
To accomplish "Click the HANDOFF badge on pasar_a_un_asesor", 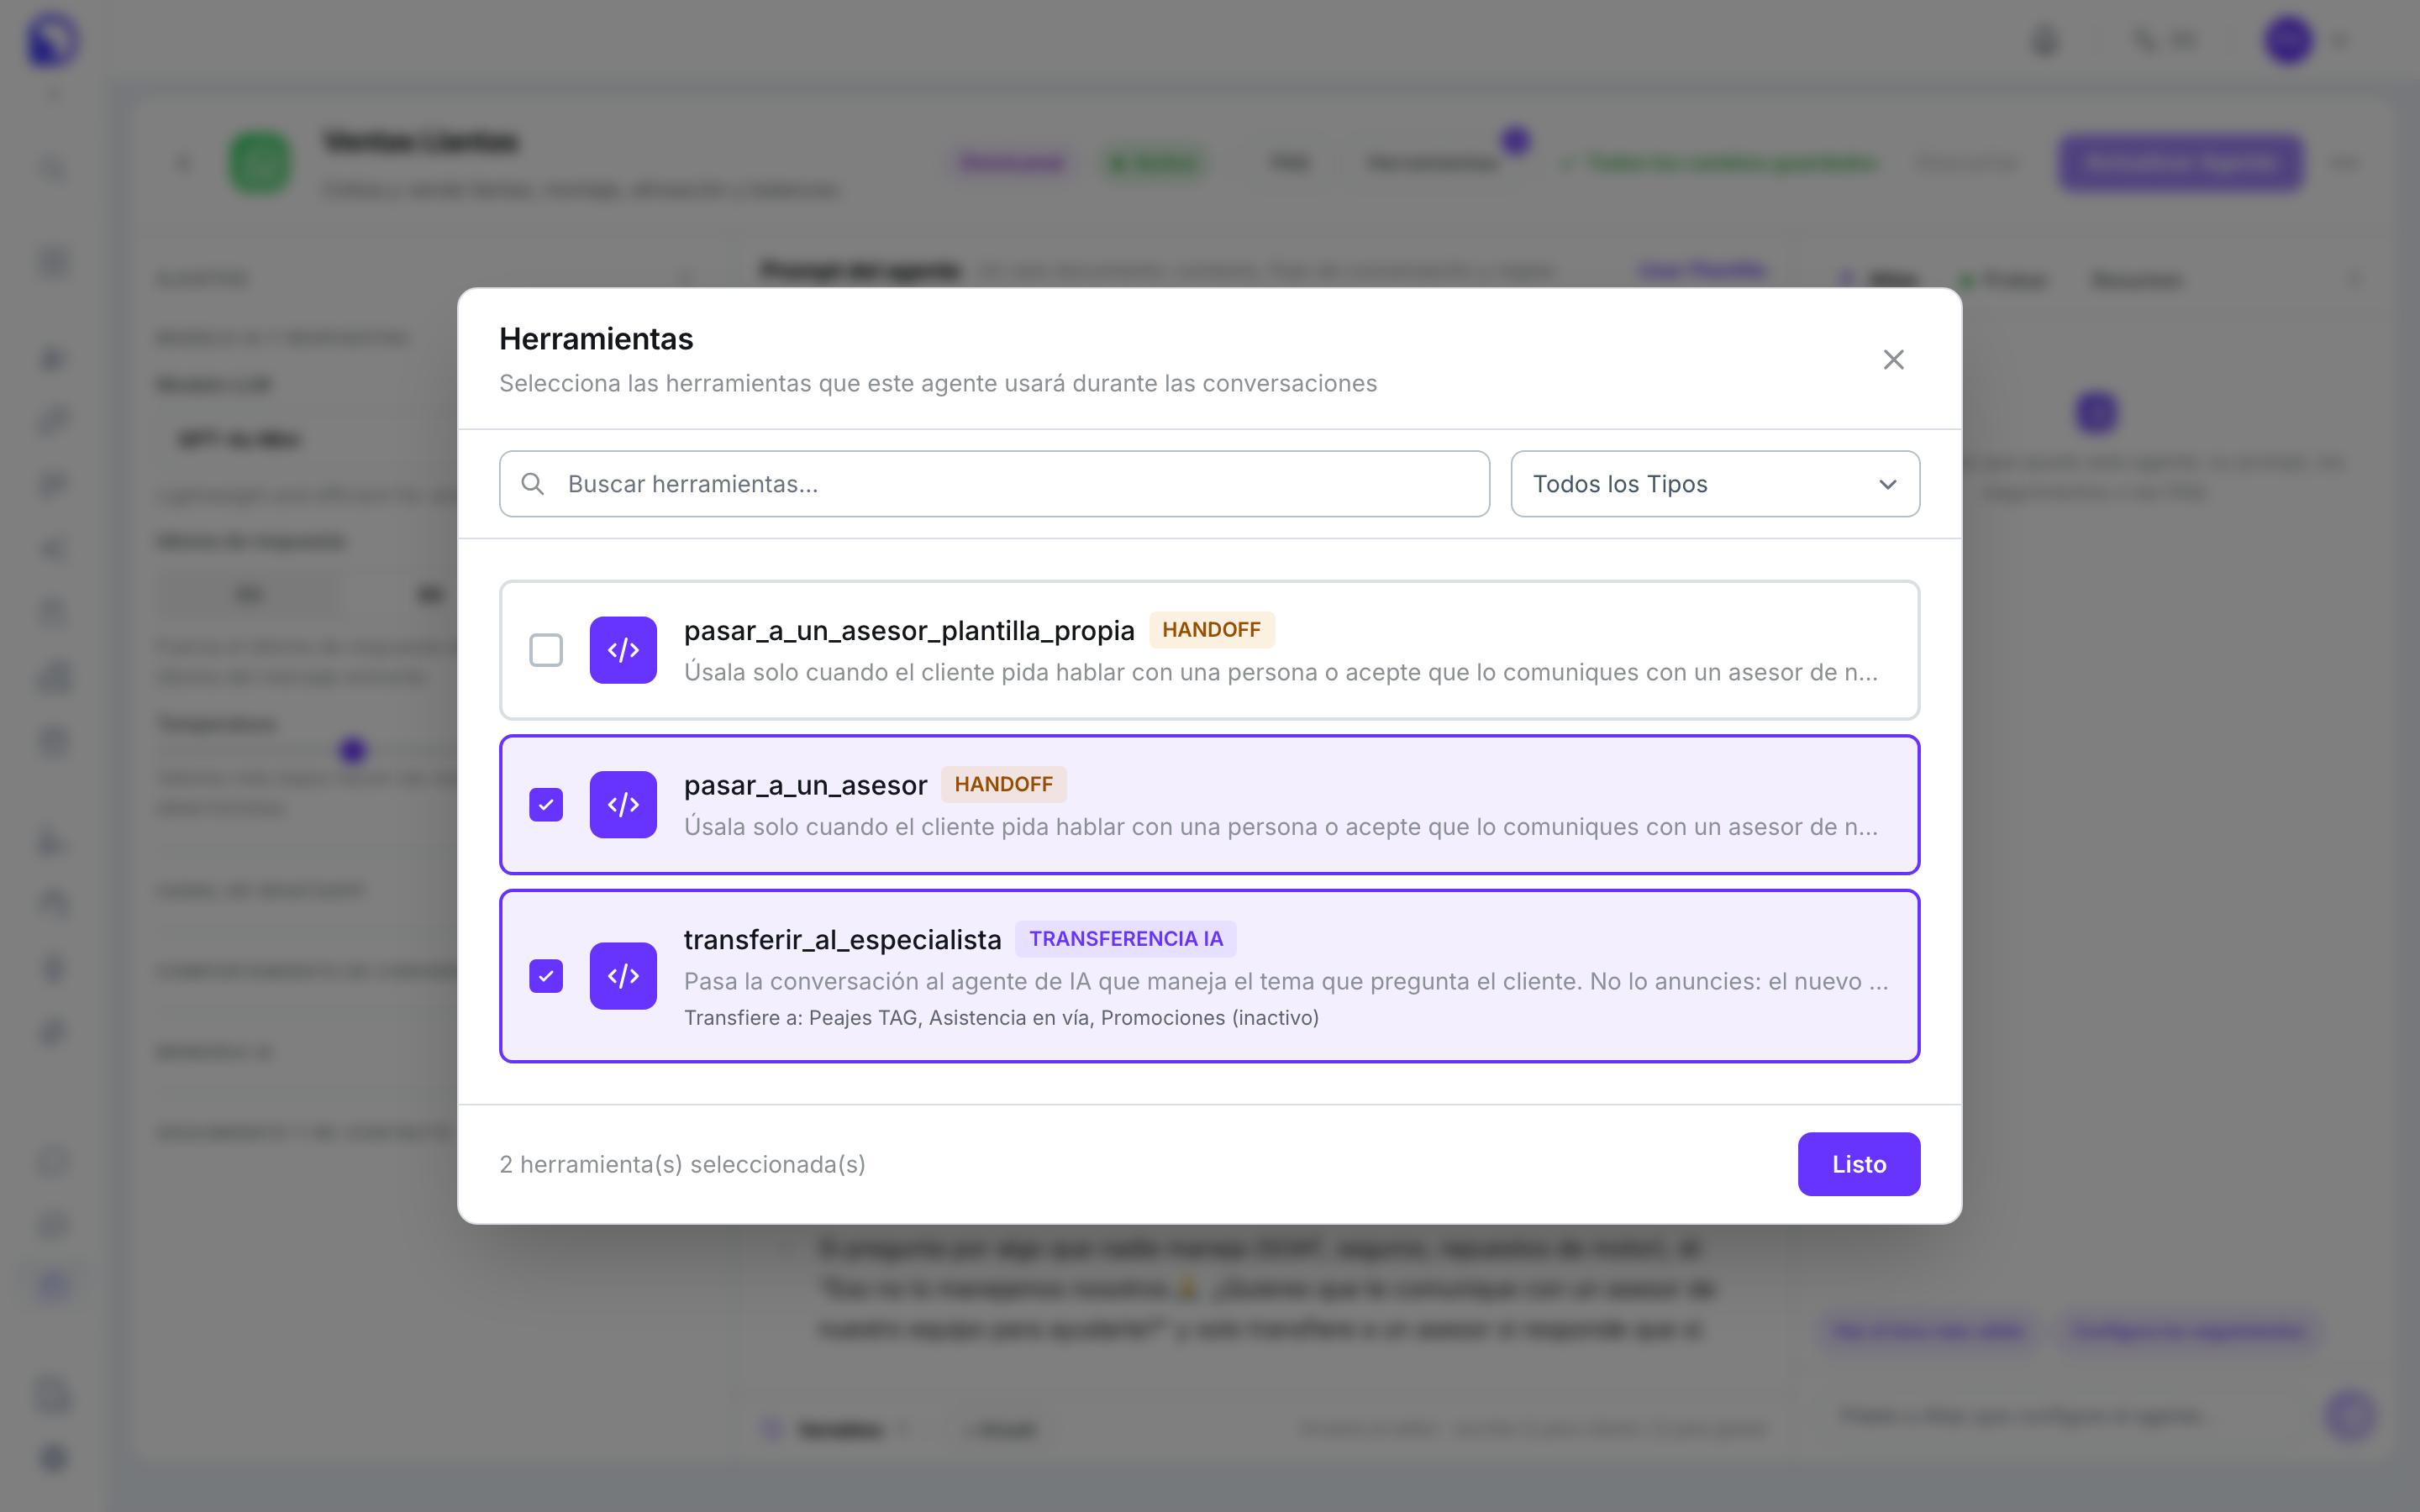I will tap(1003, 784).
